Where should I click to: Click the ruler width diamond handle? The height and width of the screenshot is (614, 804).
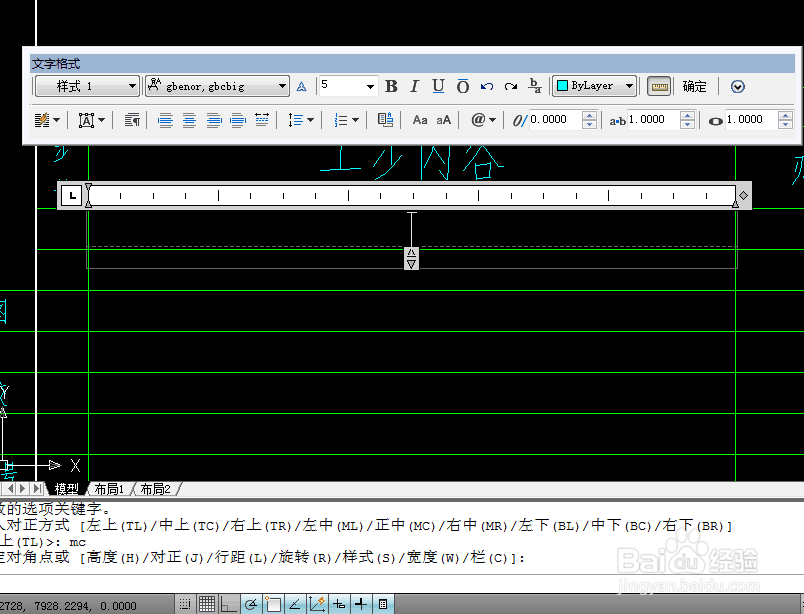[x=743, y=195]
